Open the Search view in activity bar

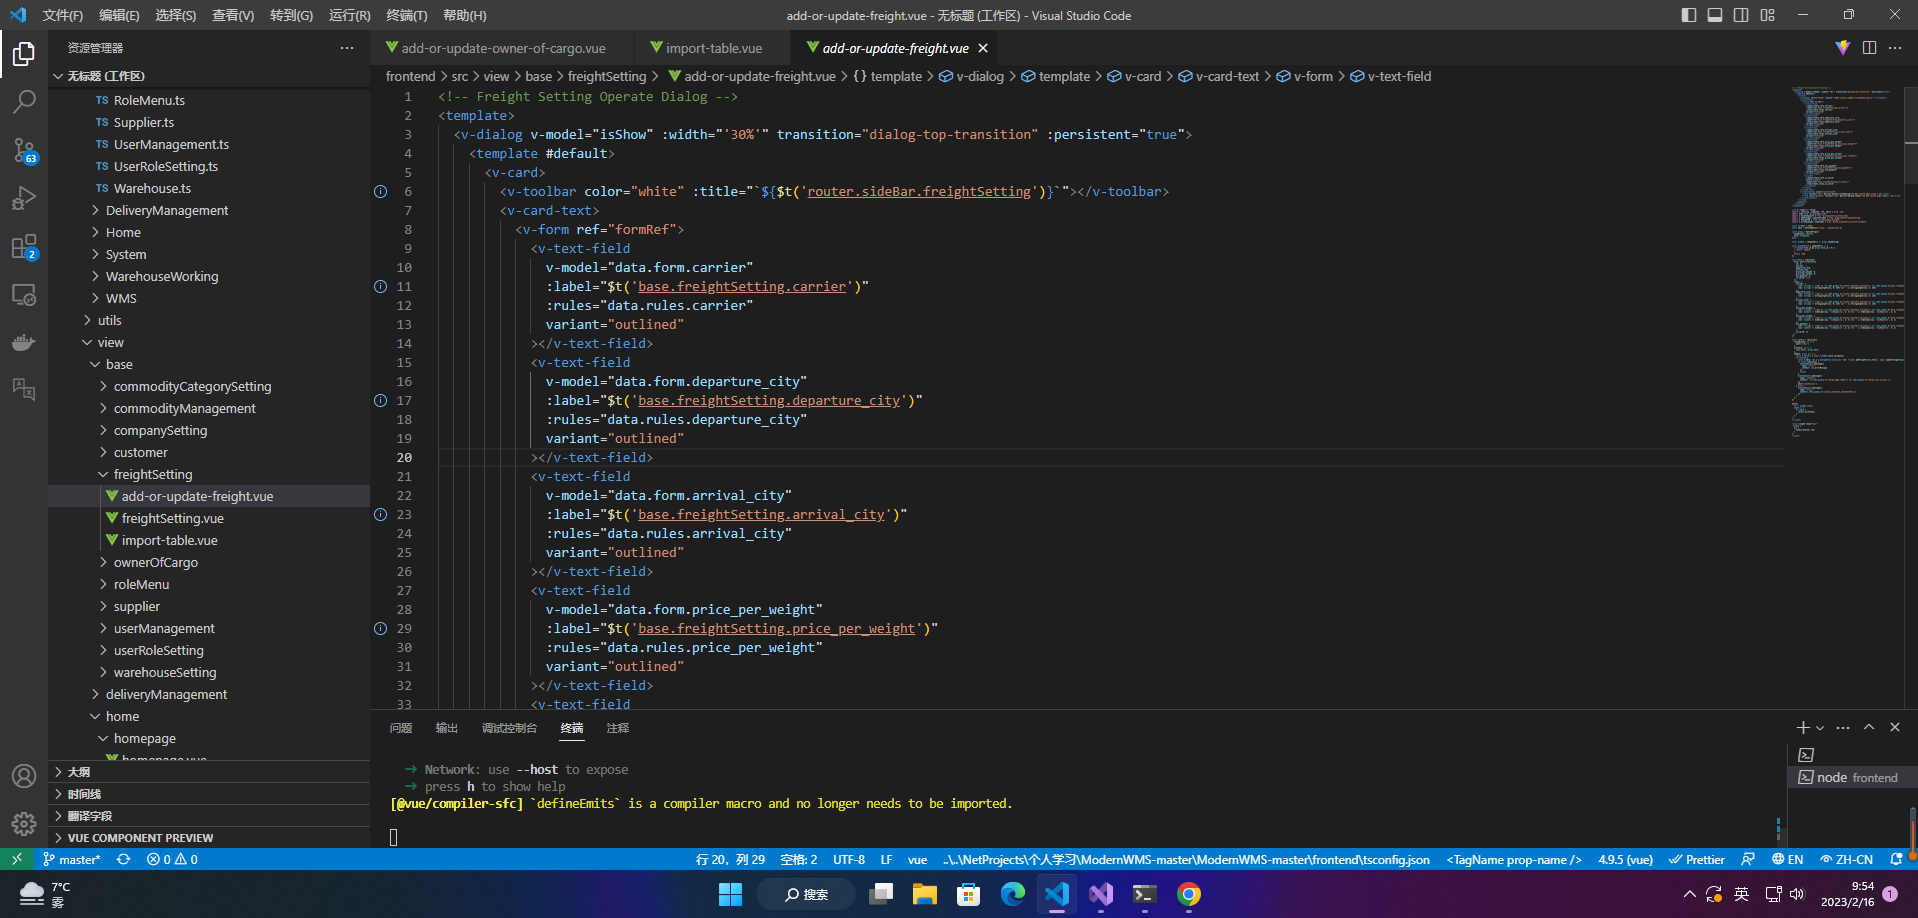click(x=24, y=102)
